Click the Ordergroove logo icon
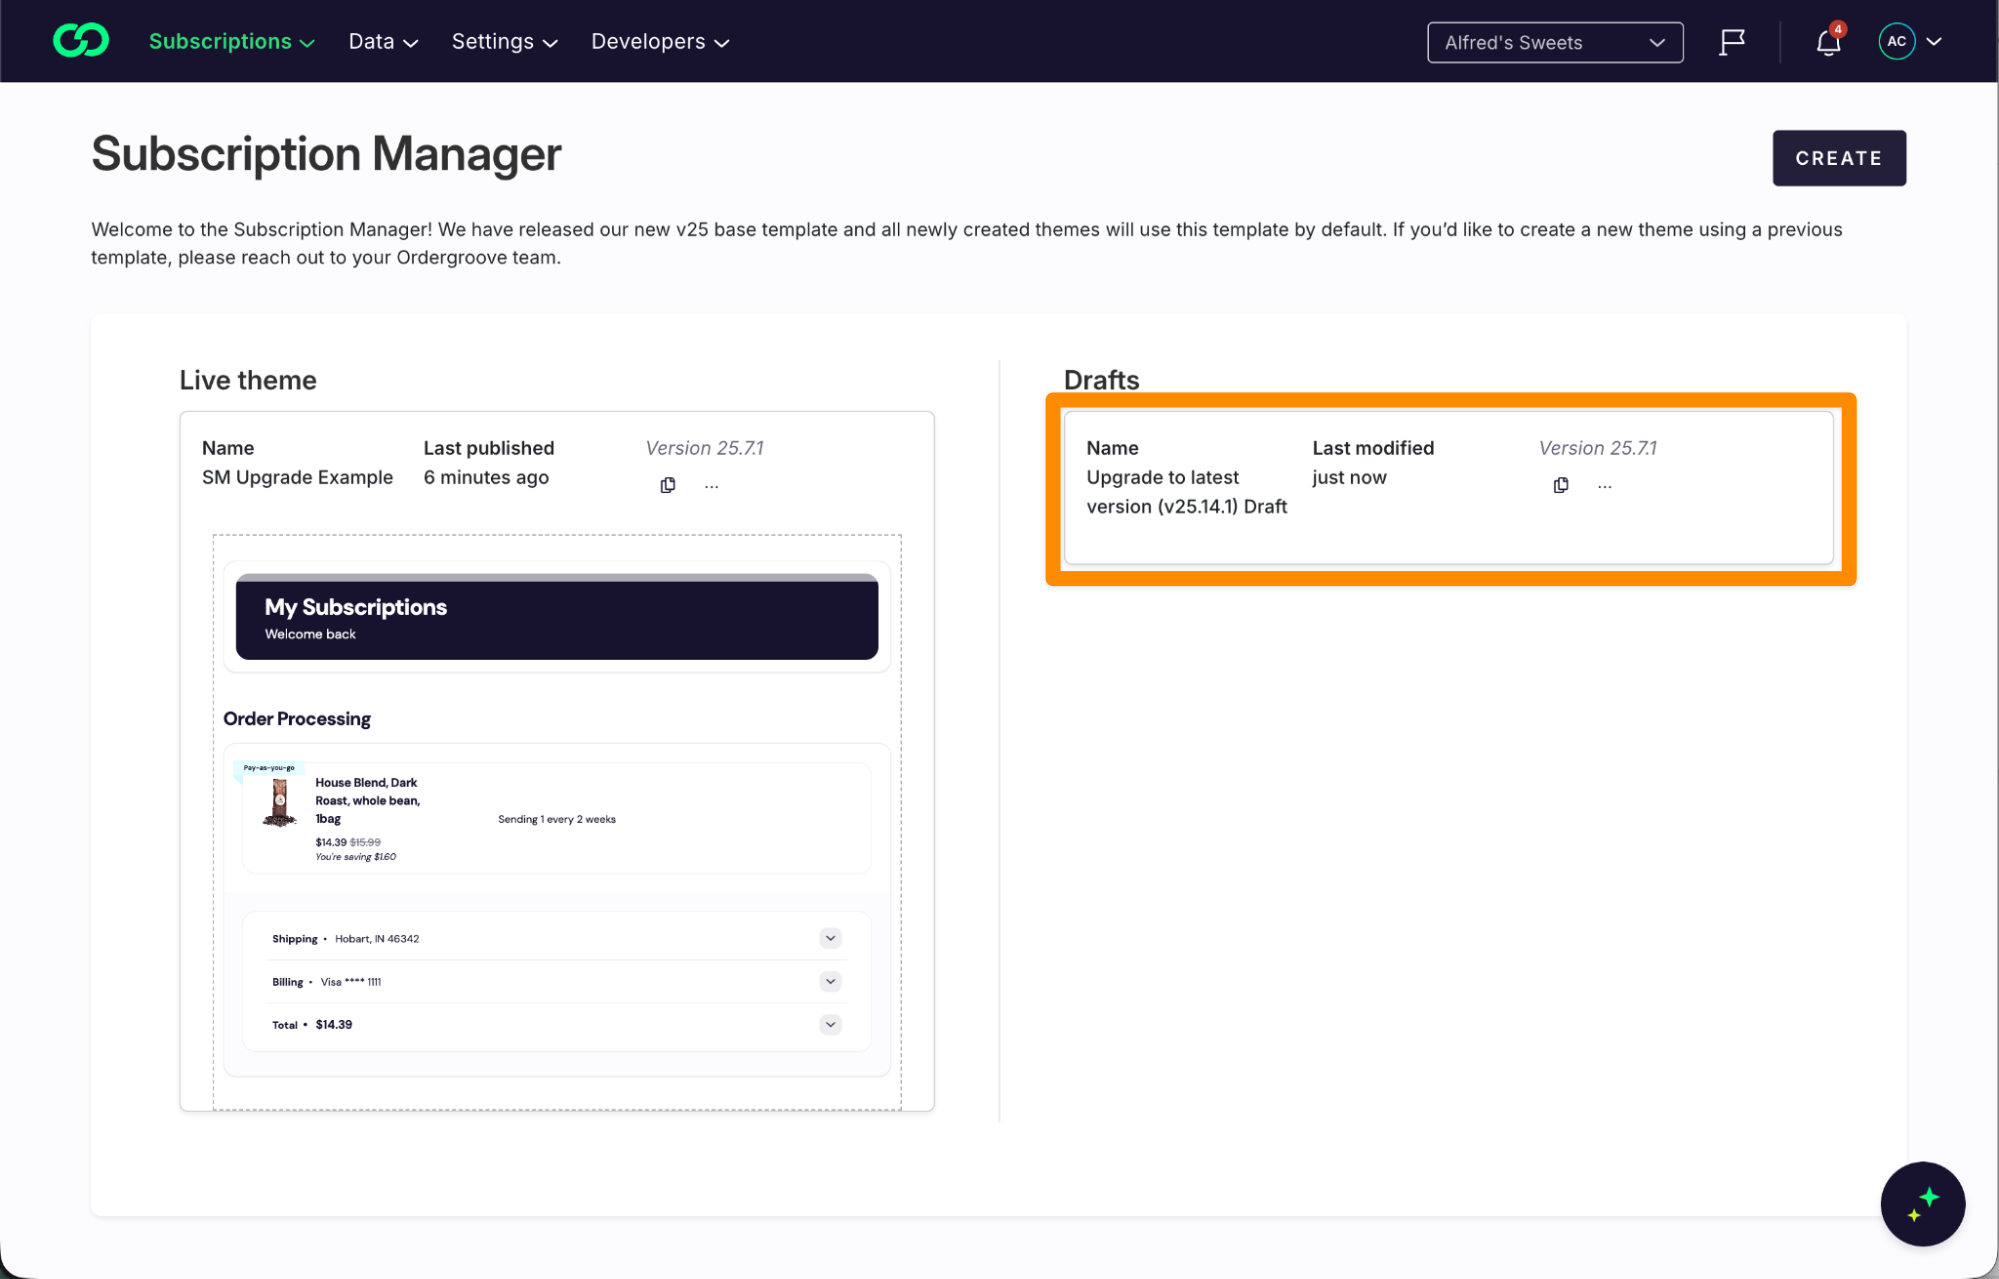 point(80,41)
